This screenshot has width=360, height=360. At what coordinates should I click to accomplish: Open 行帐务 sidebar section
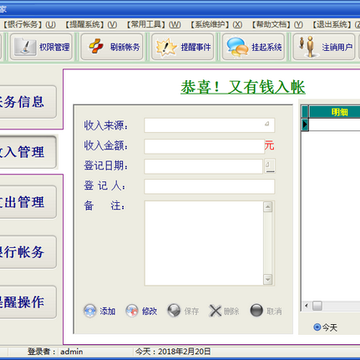point(28,252)
